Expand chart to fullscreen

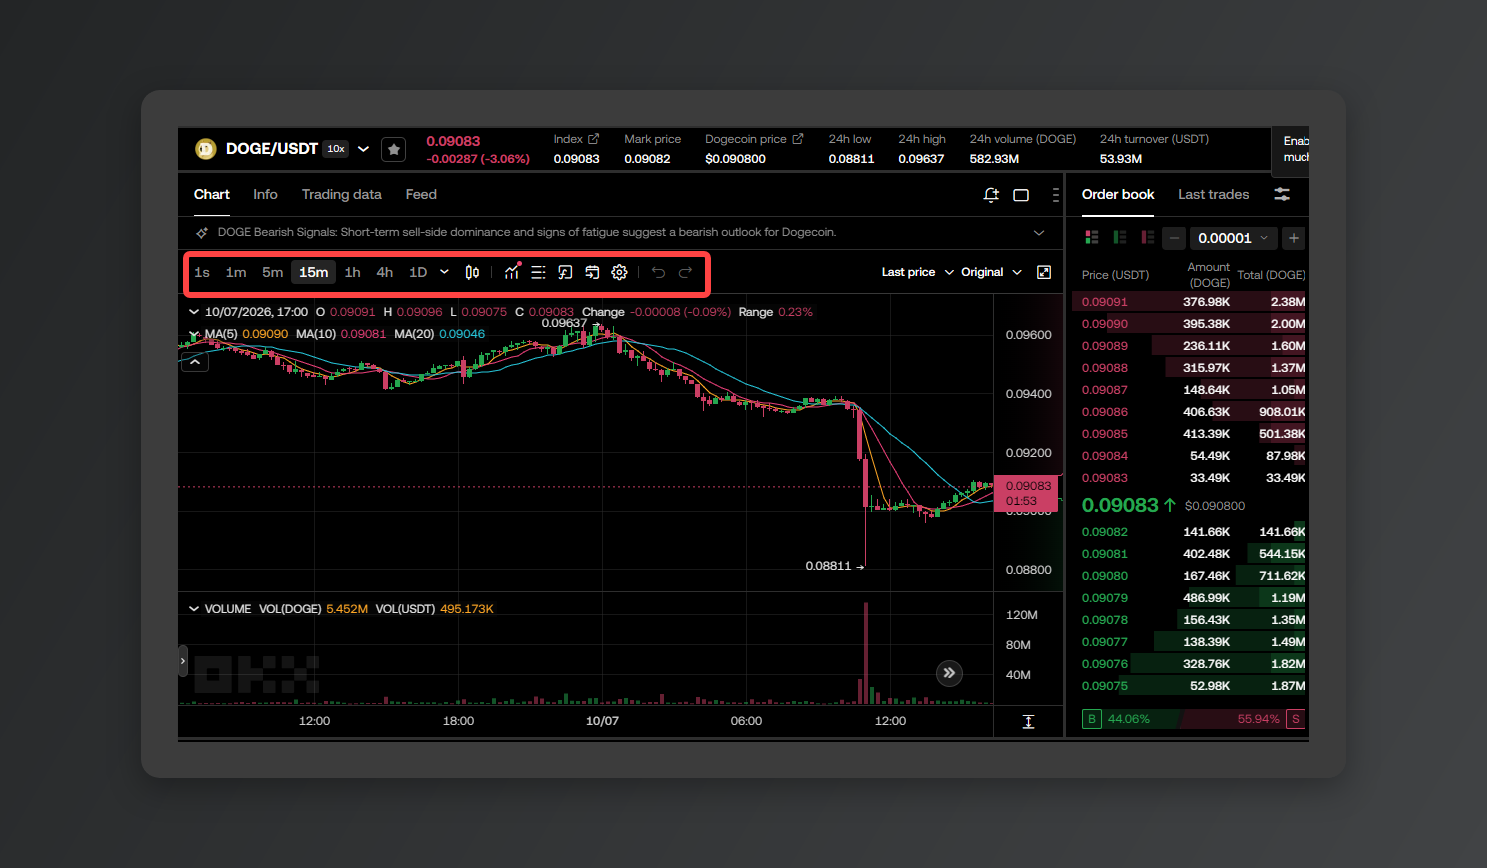(x=1044, y=272)
